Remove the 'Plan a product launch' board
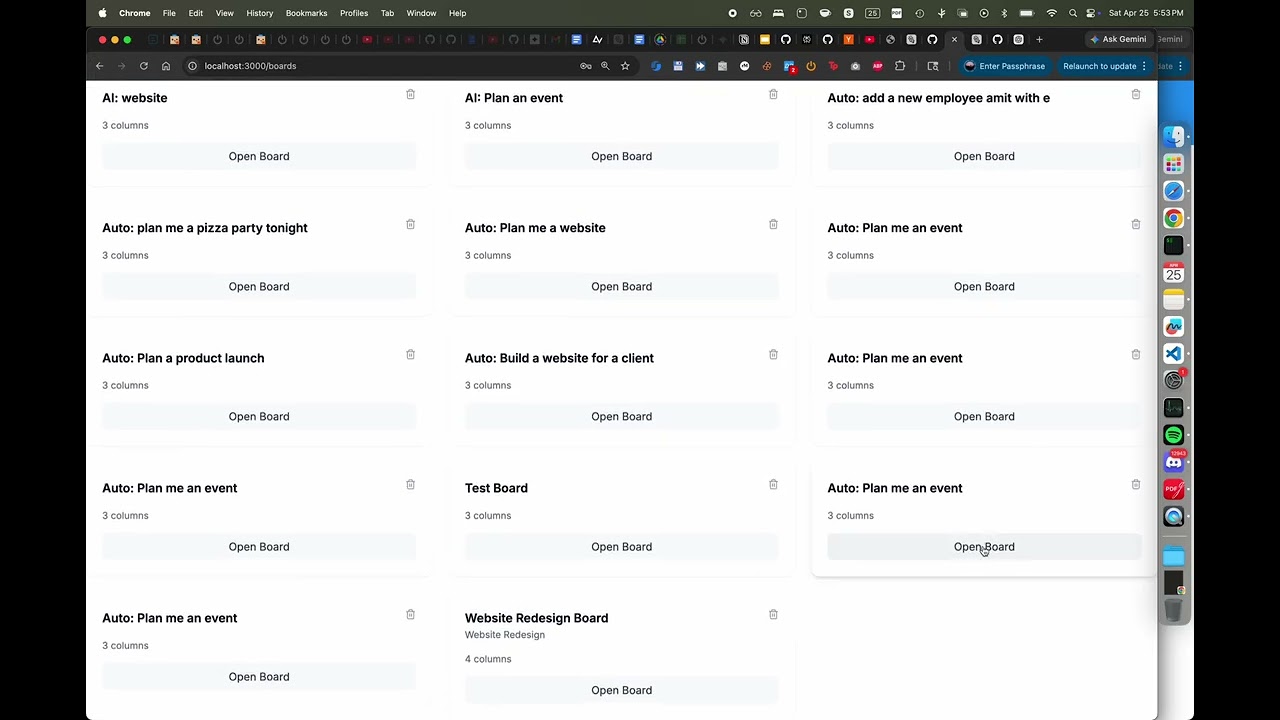Viewport: 1280px width, 720px height. 410,354
